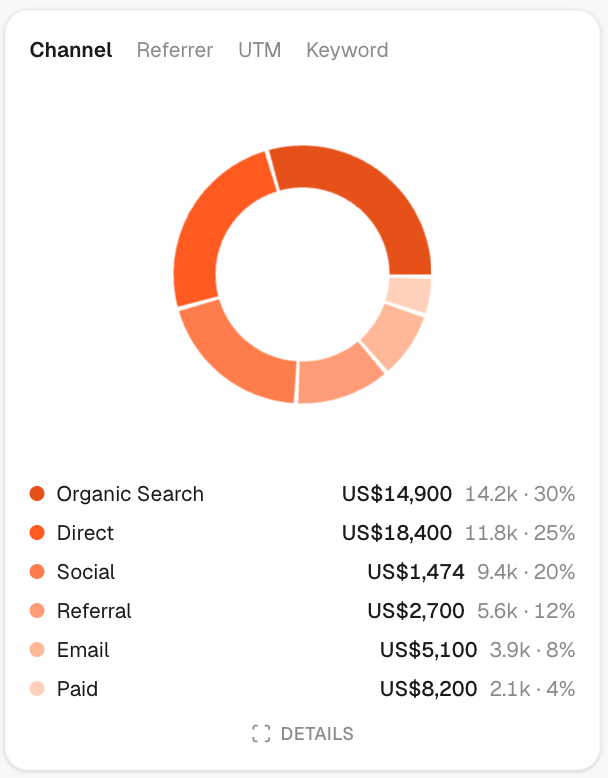Open the Keyword tab
The height and width of the screenshot is (778, 608).
point(347,50)
